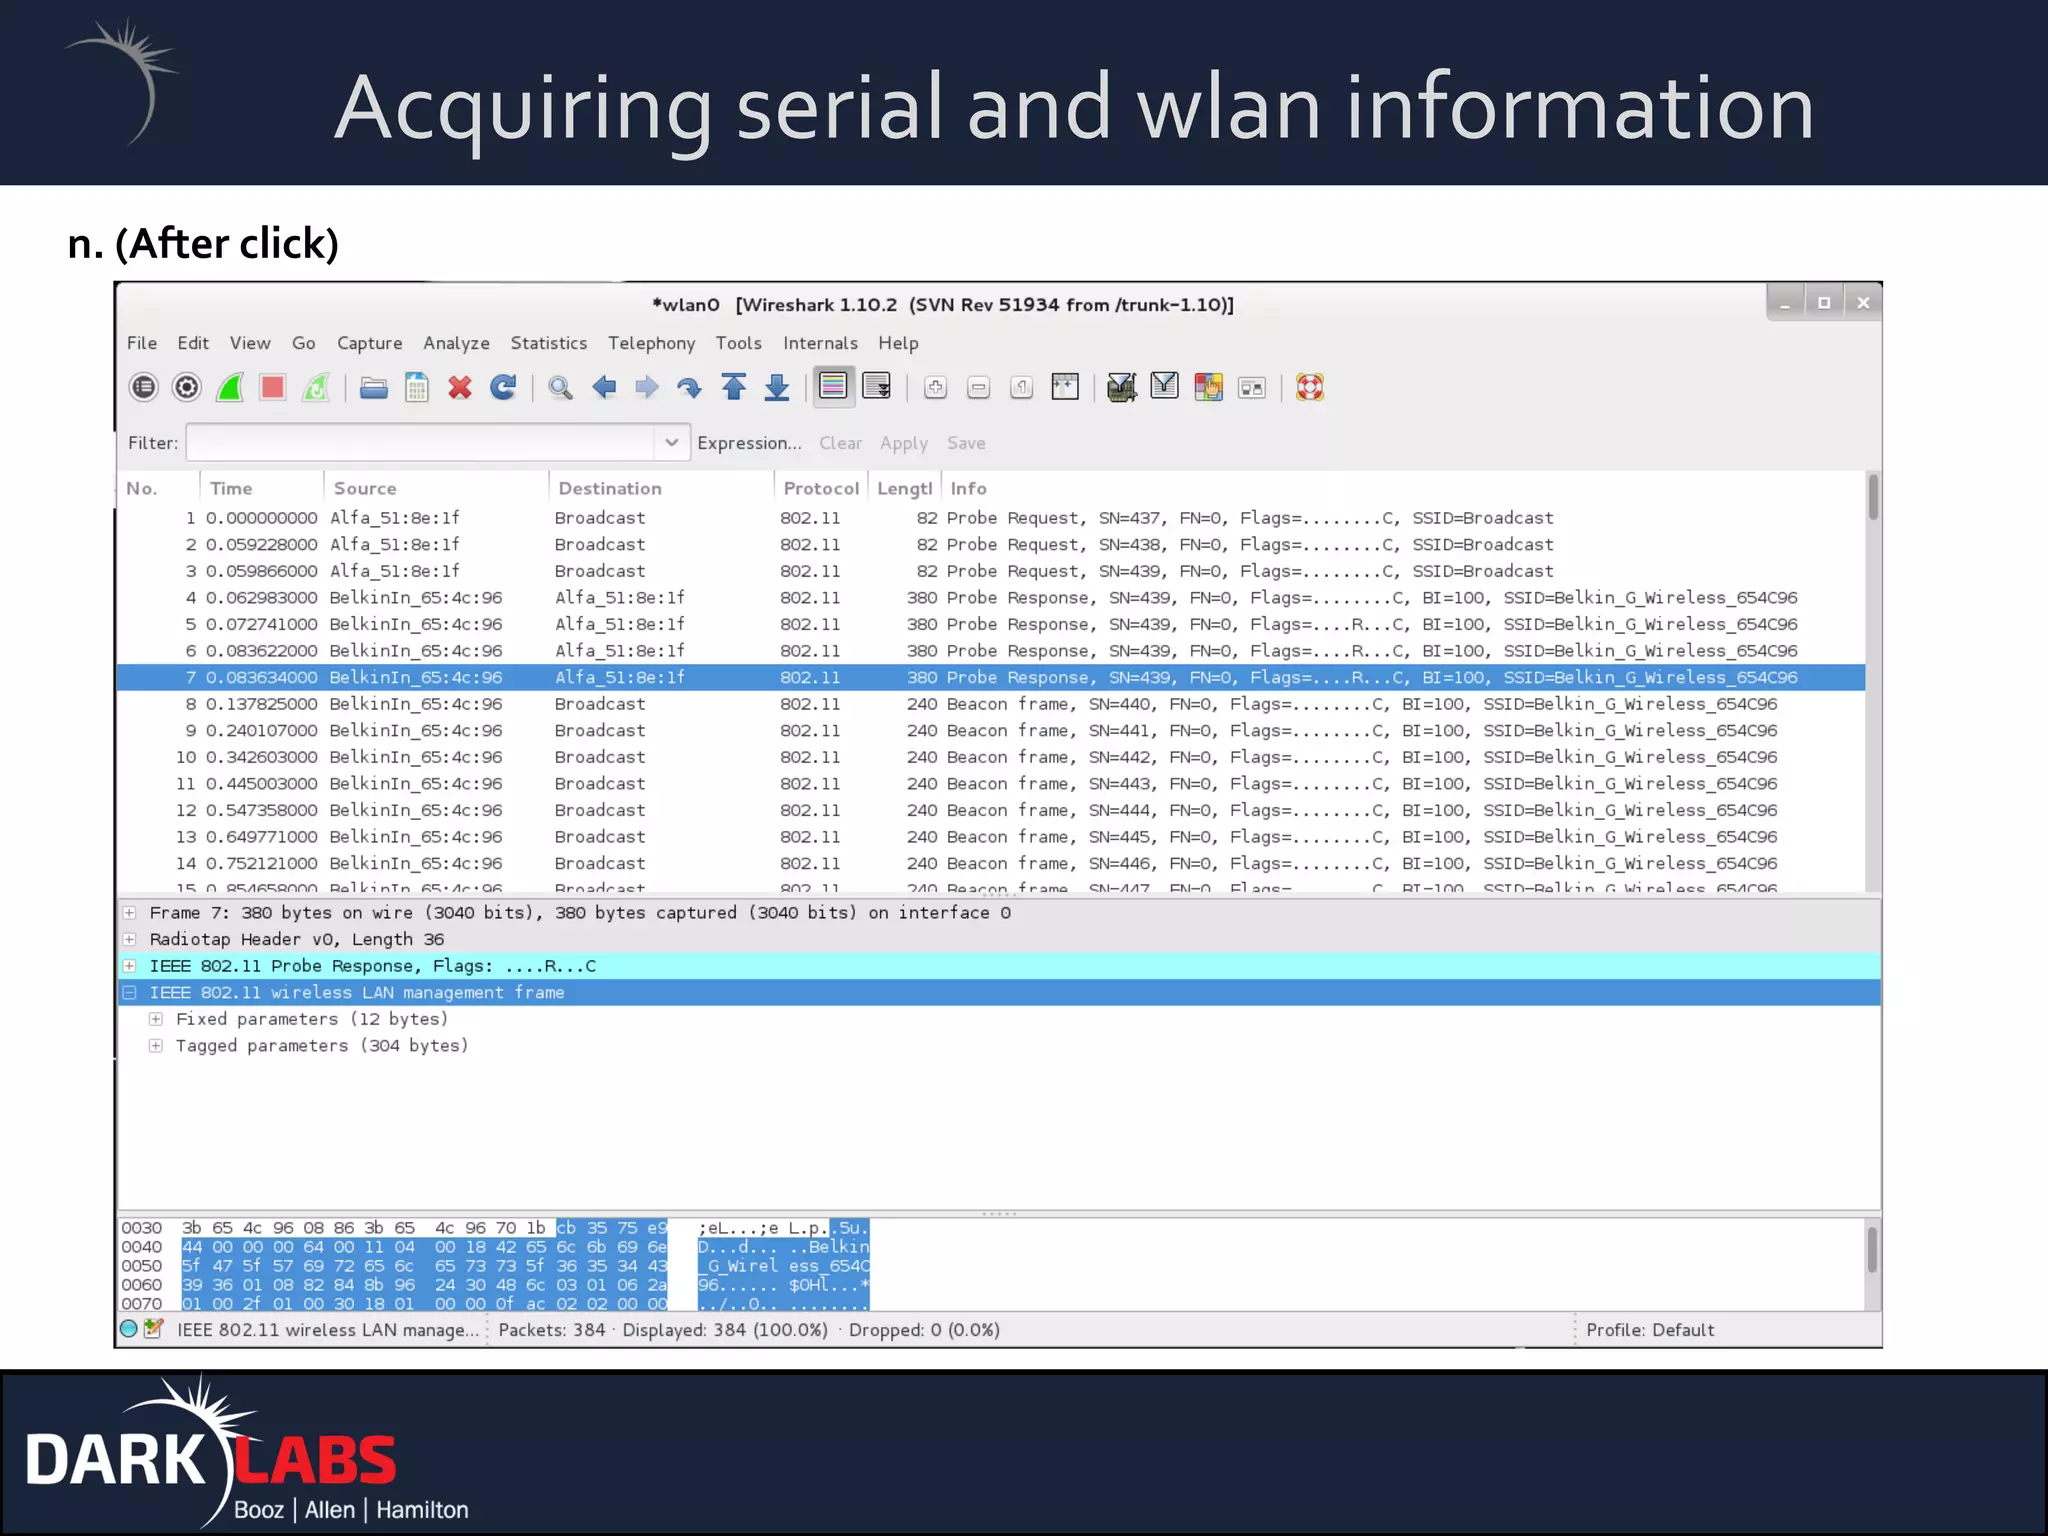2048x1536 pixels.
Task: Open coloring rules editor
Action: [1208, 387]
